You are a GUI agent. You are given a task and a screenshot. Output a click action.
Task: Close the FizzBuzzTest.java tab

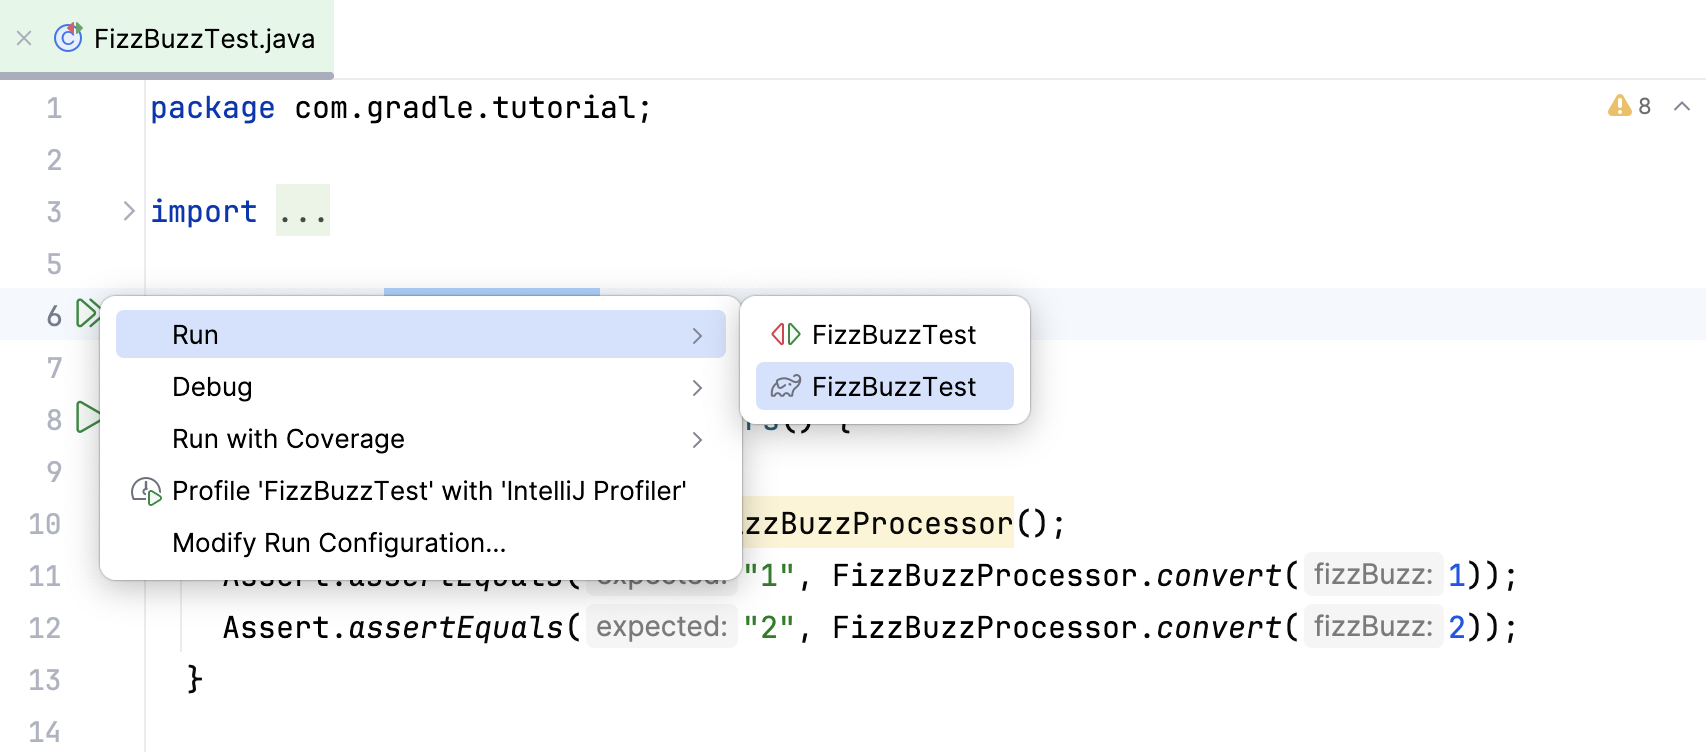point(22,38)
